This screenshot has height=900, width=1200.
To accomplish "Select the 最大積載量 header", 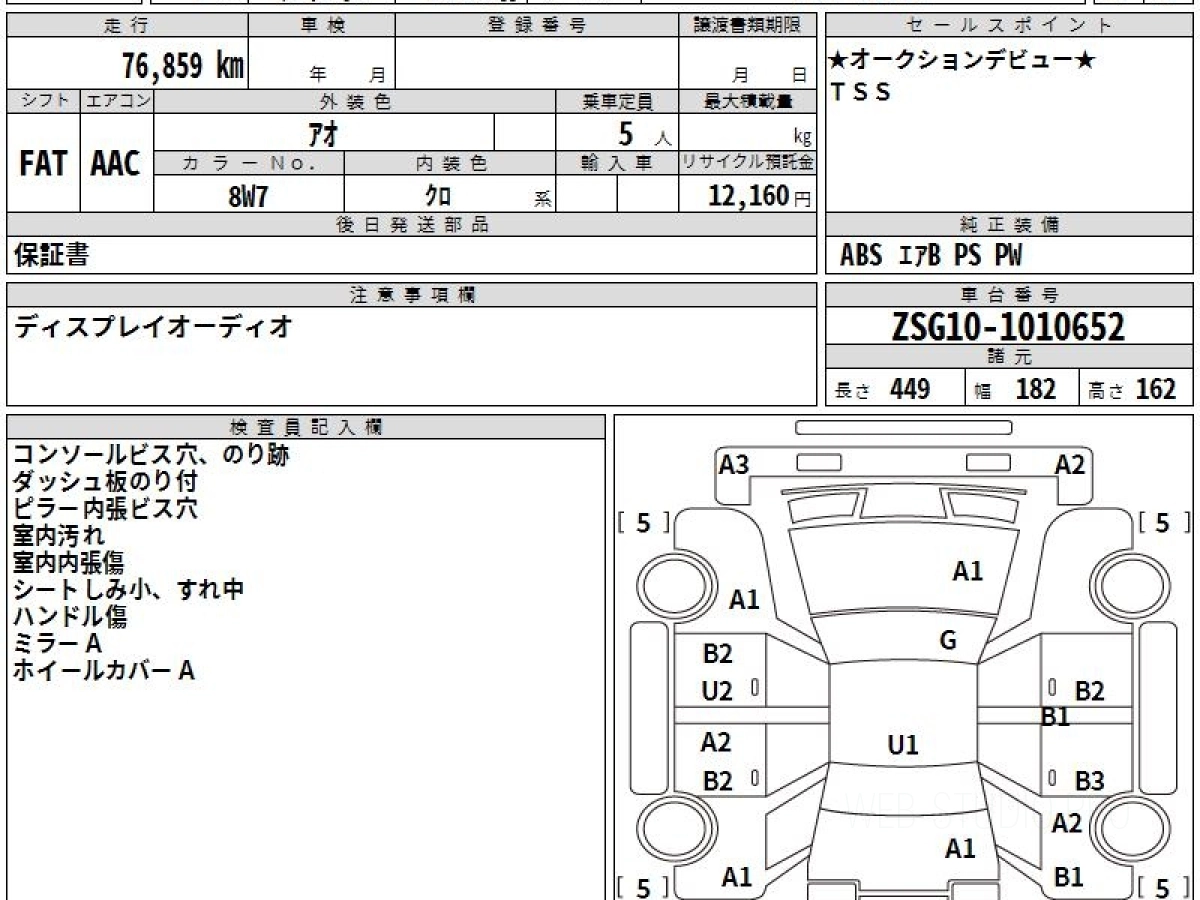I will click(747, 101).
